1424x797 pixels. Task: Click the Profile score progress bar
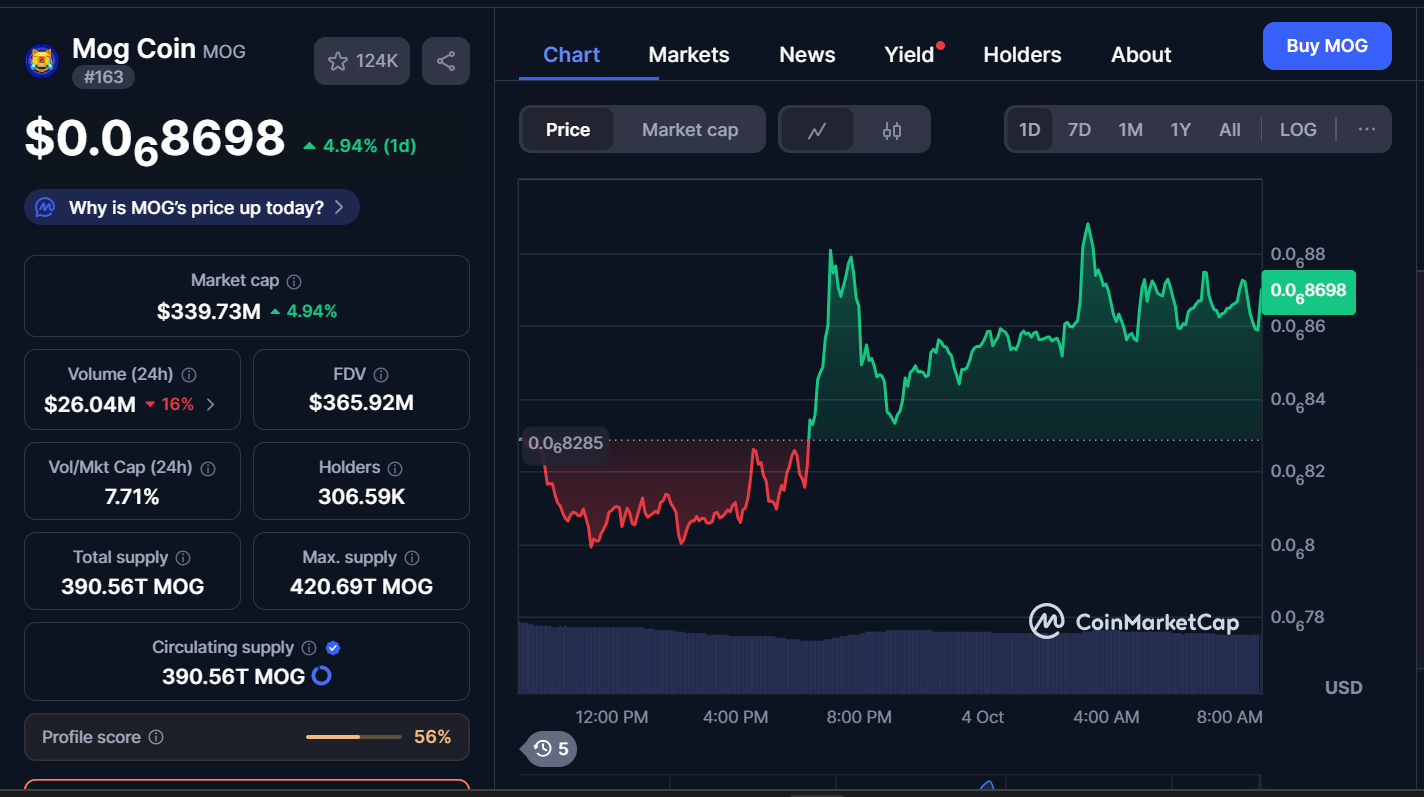pyautogui.click(x=353, y=737)
